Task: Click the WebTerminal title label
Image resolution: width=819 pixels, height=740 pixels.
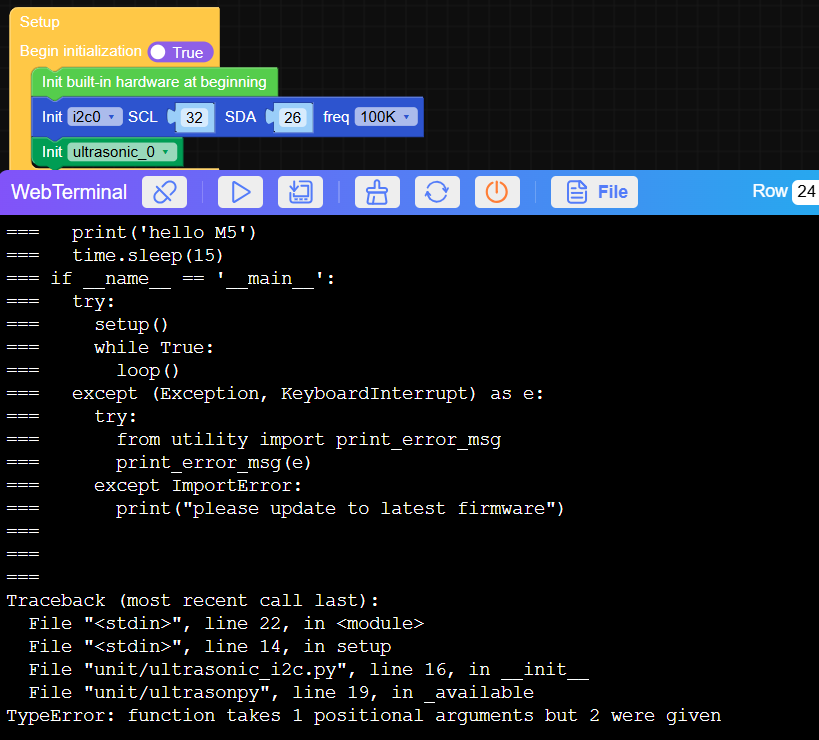Action: [x=69, y=192]
